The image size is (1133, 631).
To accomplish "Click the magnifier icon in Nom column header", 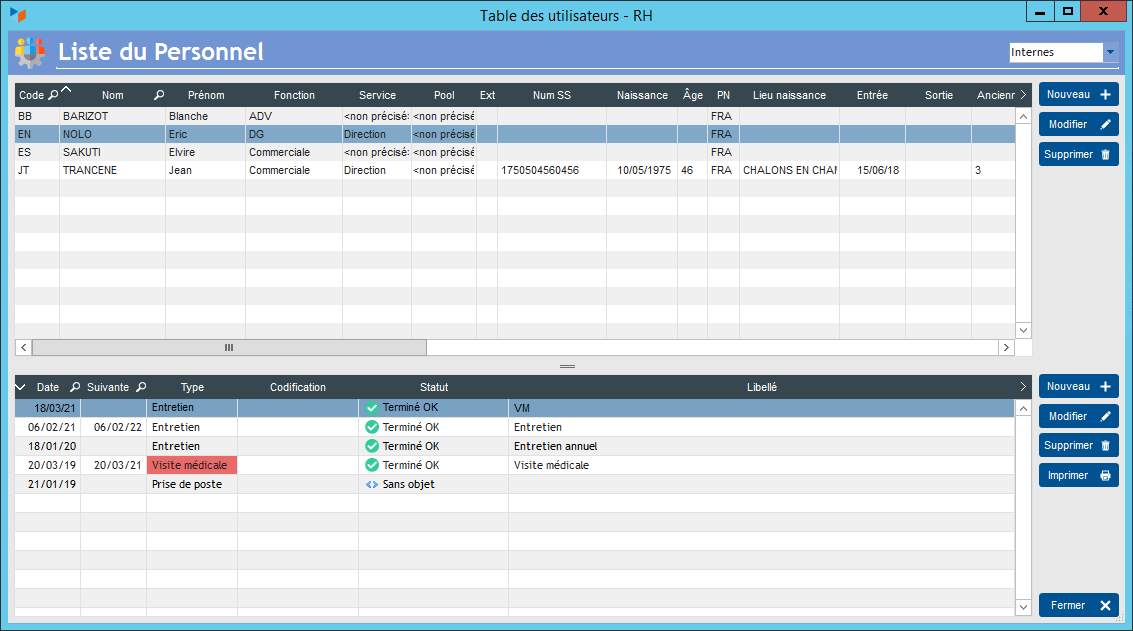I will (159, 95).
